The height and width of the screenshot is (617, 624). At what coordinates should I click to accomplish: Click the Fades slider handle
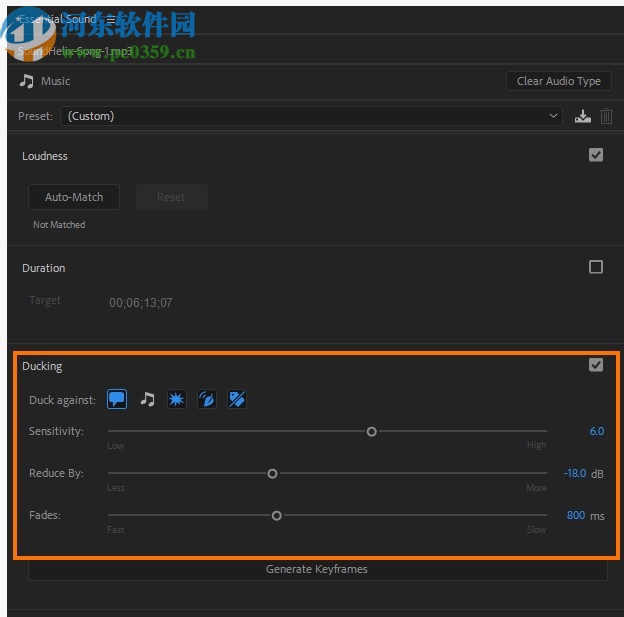click(x=277, y=515)
